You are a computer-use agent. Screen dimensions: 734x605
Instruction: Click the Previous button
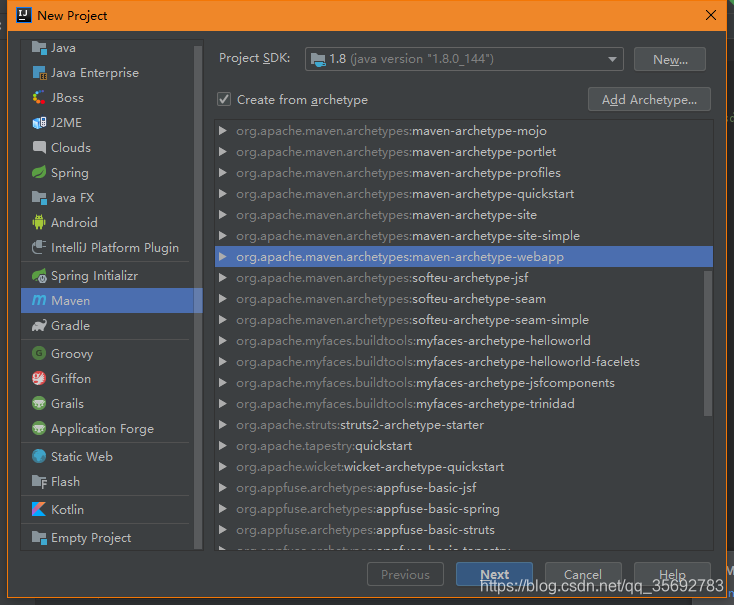tap(405, 574)
